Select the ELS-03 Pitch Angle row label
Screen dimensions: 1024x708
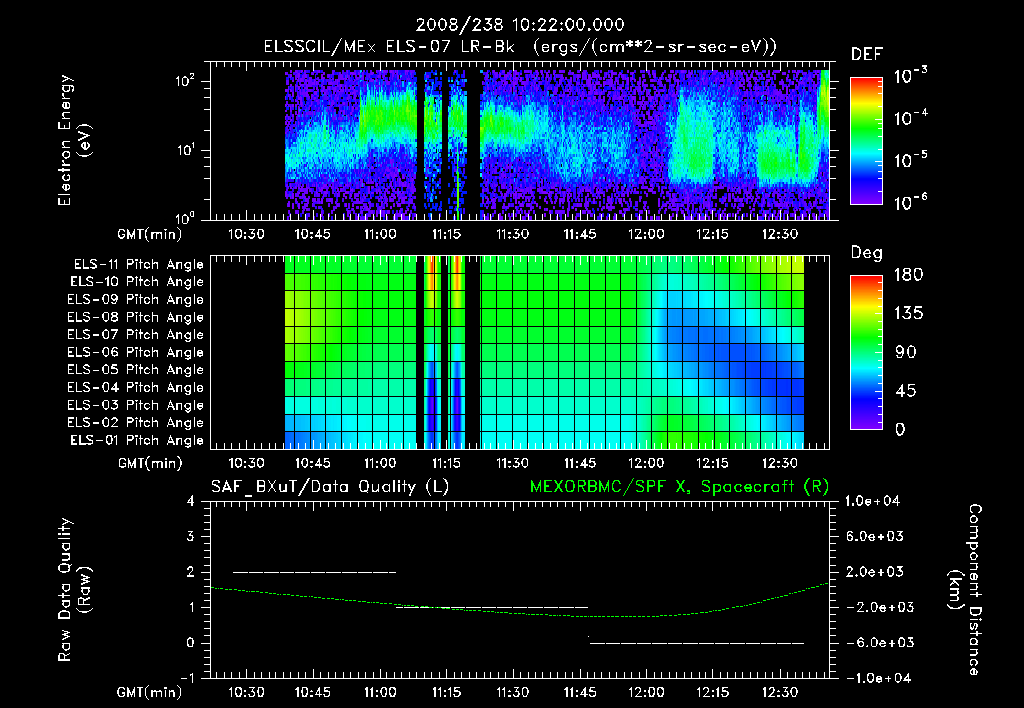tap(135, 405)
